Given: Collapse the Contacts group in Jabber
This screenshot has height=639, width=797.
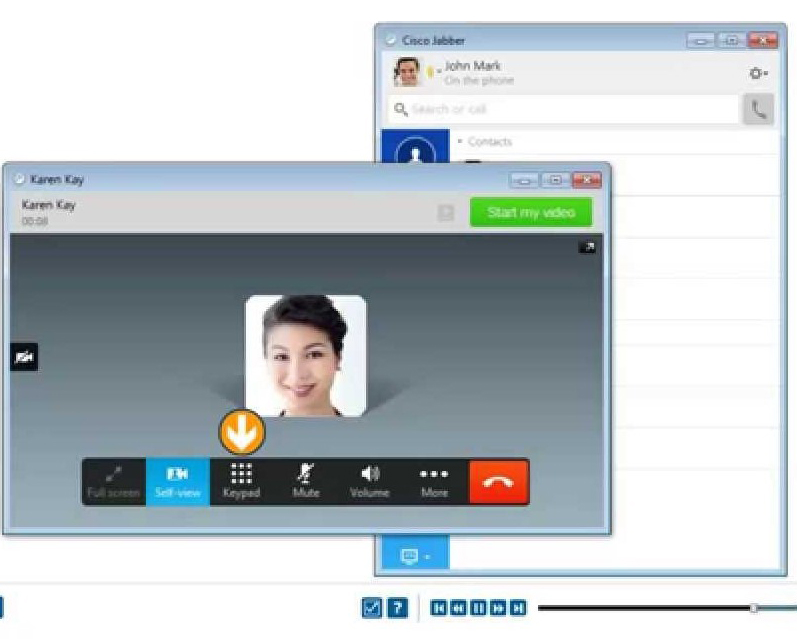Looking at the screenshot, I should (459, 141).
